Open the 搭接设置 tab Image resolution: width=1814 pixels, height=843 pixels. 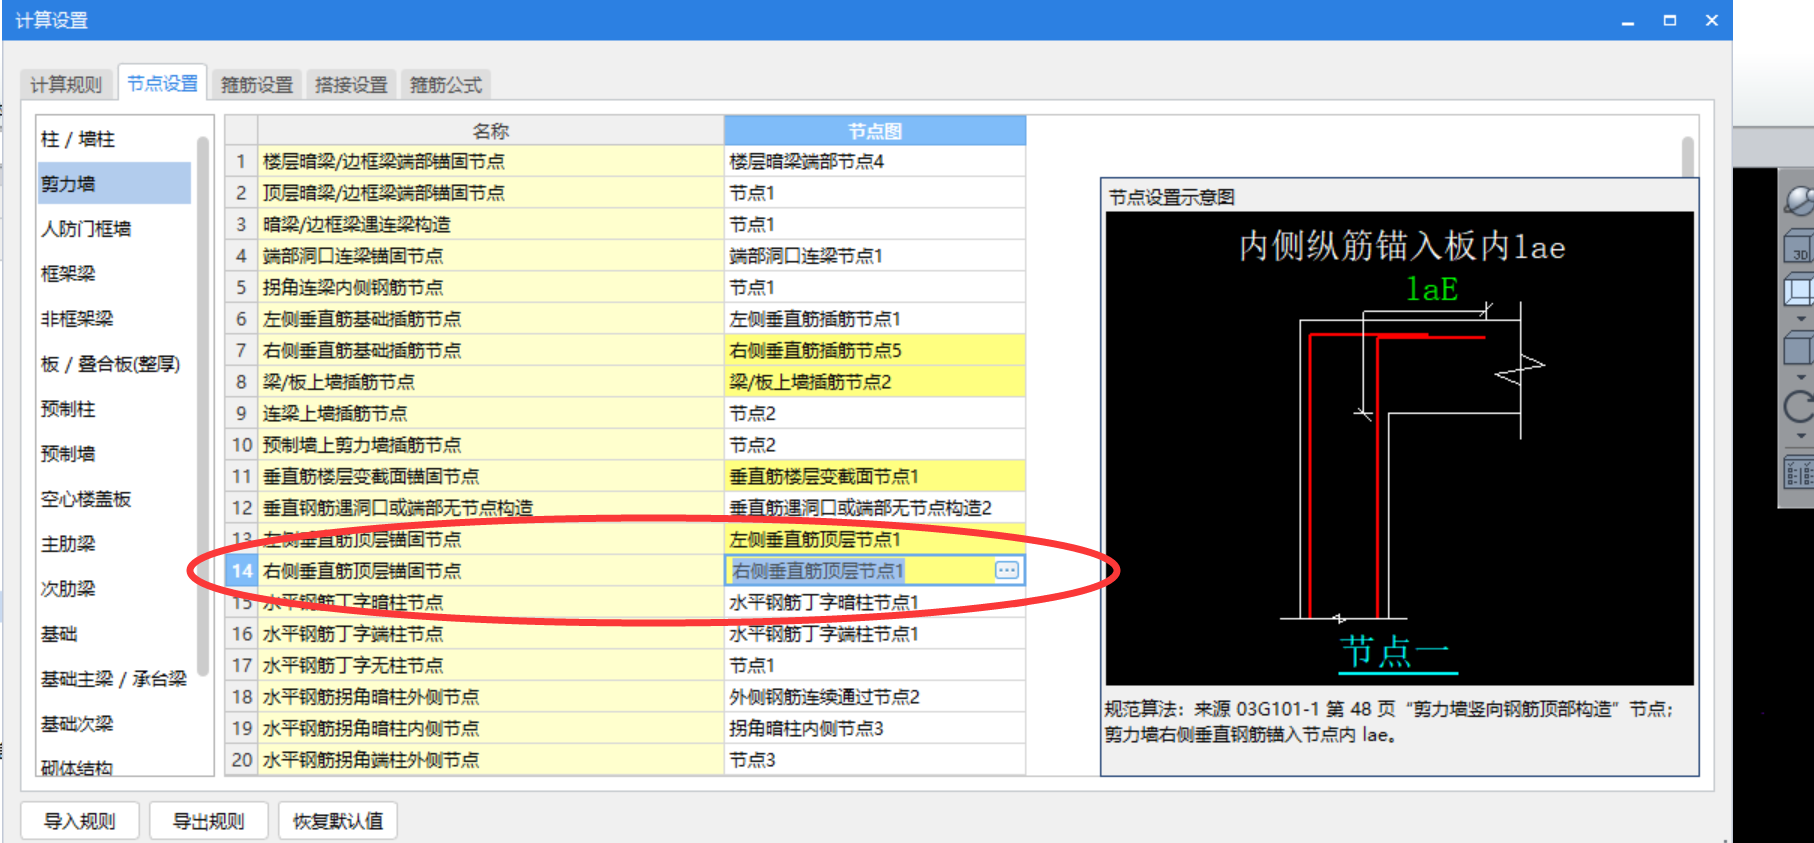coord(351,85)
